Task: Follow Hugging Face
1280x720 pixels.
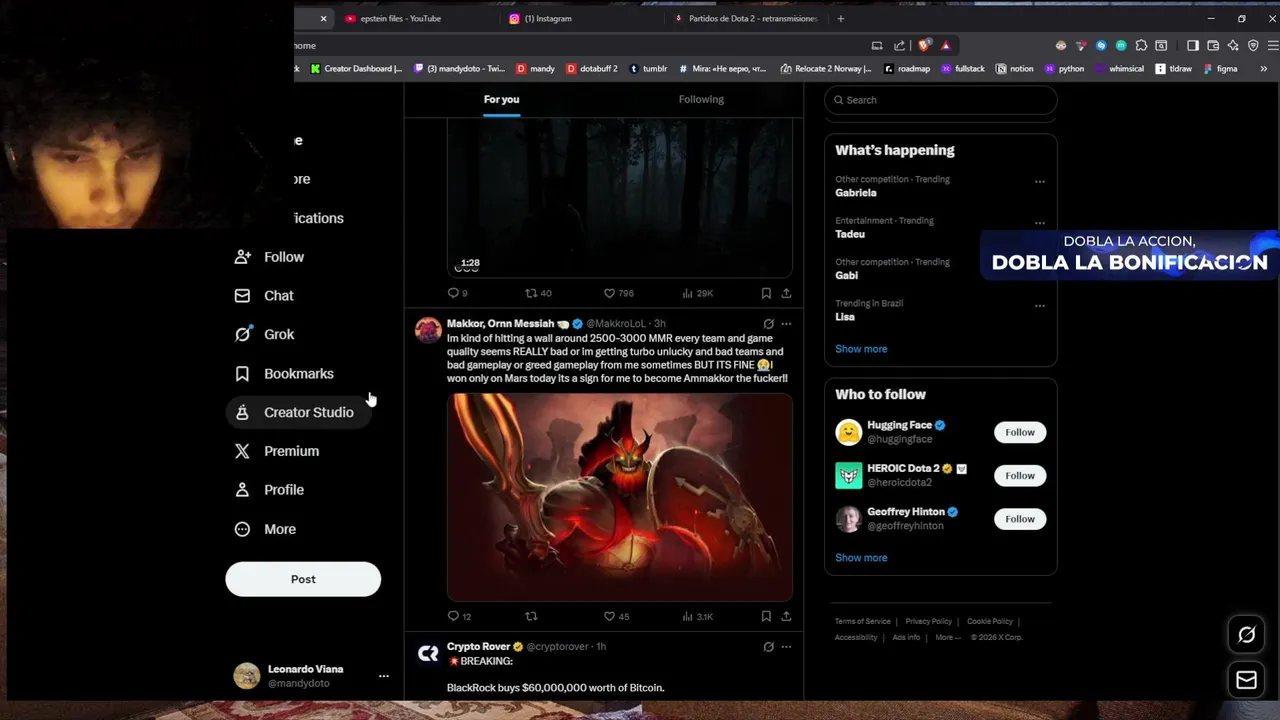Action: click(x=1020, y=432)
